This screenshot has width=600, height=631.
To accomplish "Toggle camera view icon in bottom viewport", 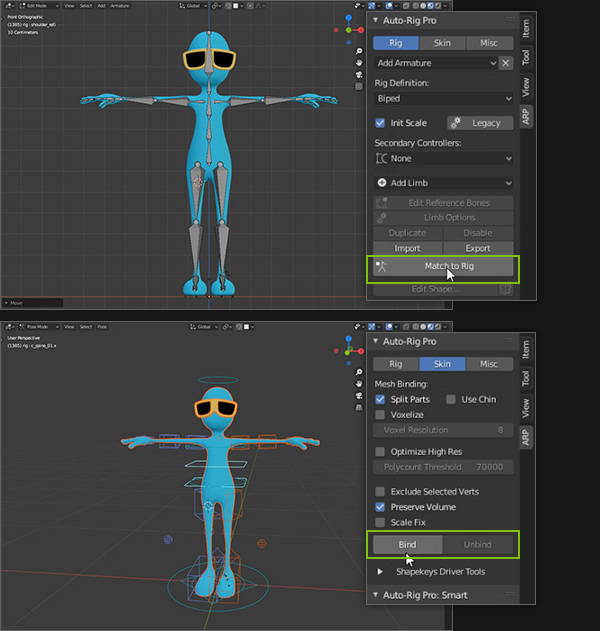I will (x=359, y=396).
